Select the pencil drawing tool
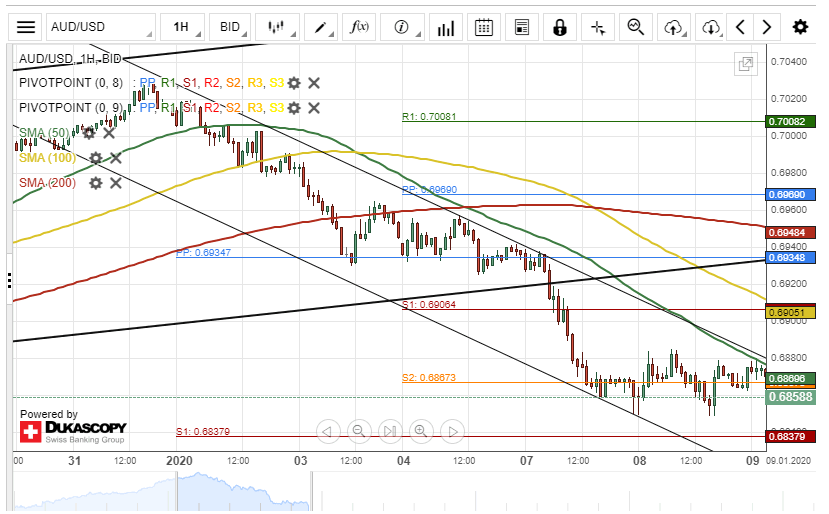 (x=321, y=27)
